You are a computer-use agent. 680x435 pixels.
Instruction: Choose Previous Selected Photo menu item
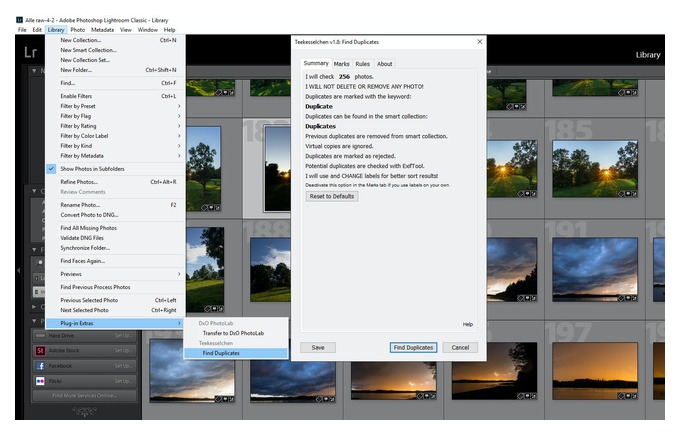coord(115,300)
